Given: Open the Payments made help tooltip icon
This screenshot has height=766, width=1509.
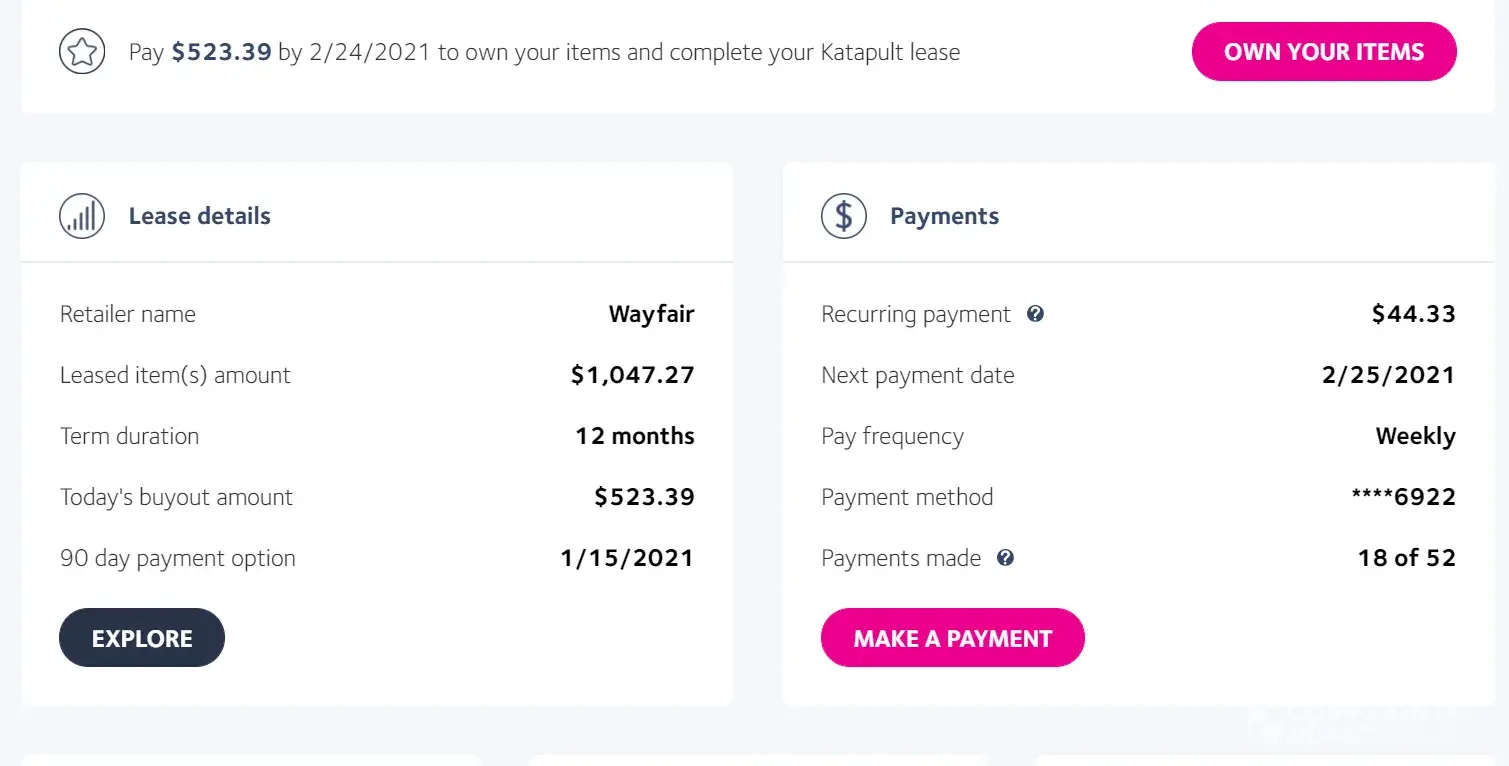Looking at the screenshot, I should click(x=1006, y=558).
